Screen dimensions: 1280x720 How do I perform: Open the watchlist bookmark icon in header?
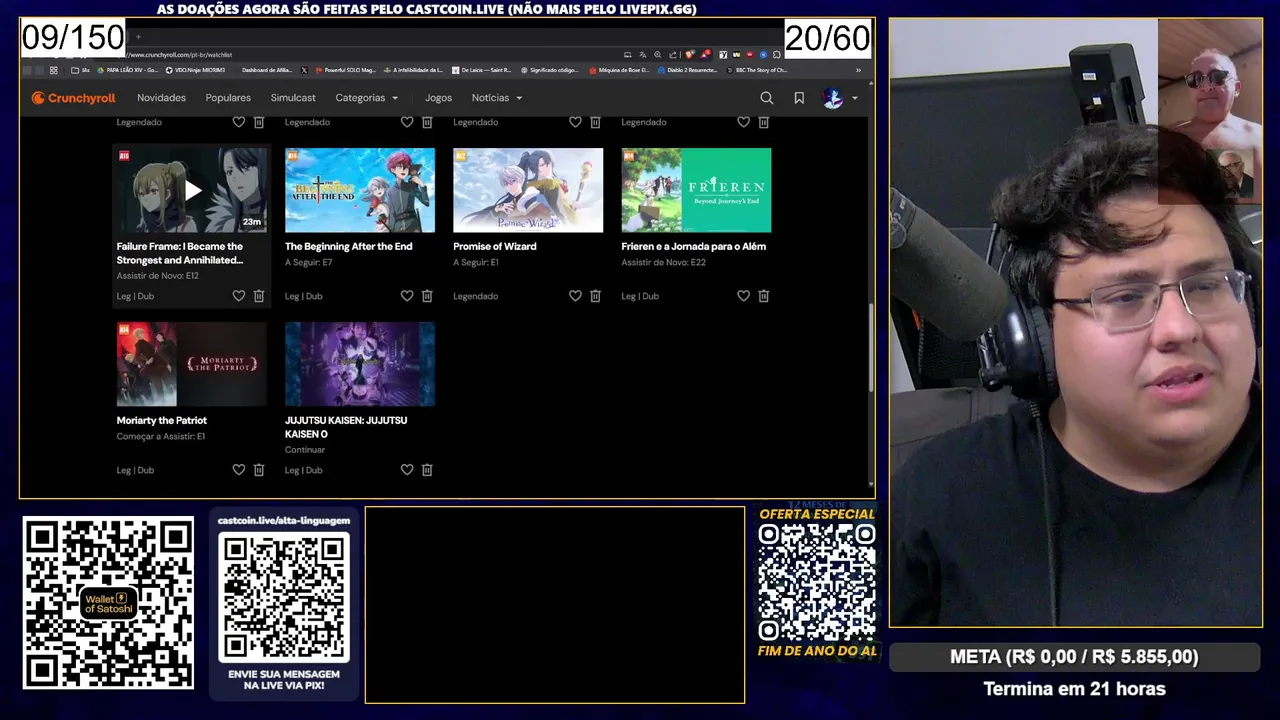799,98
